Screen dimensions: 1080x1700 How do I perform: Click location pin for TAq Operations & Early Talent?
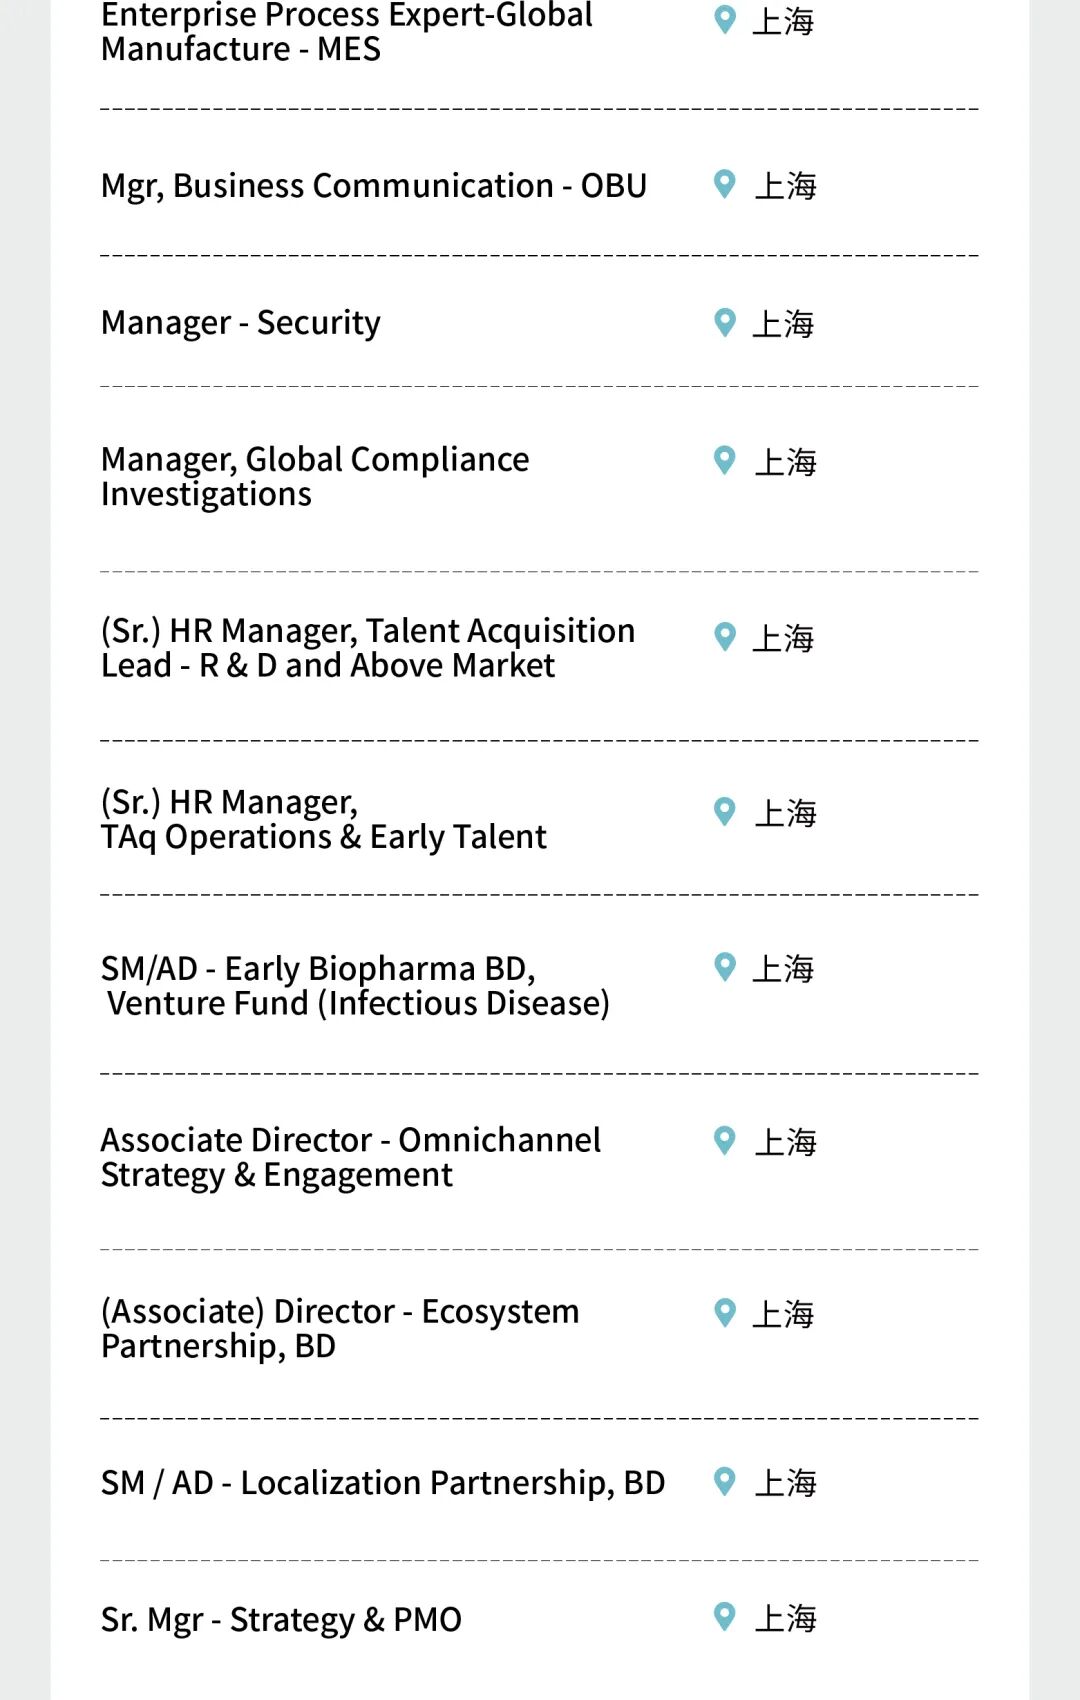[725, 811]
